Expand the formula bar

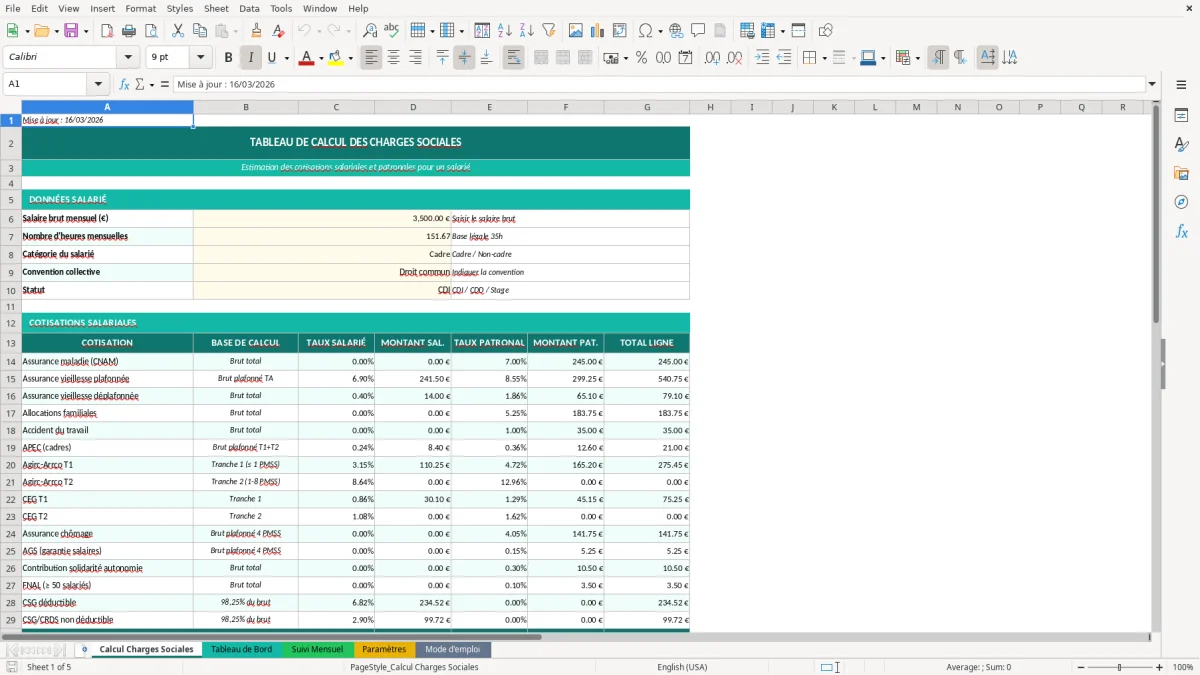coord(1152,85)
